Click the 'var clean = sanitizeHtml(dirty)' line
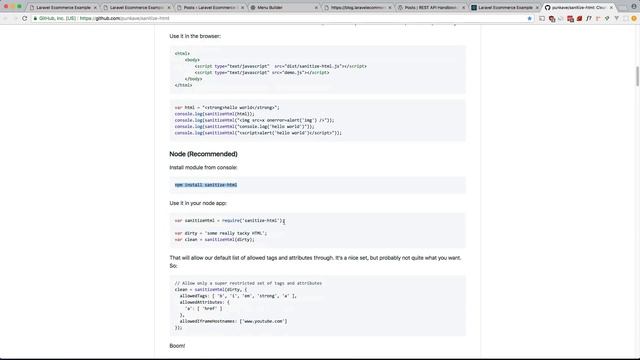640x360 pixels. pos(214,240)
